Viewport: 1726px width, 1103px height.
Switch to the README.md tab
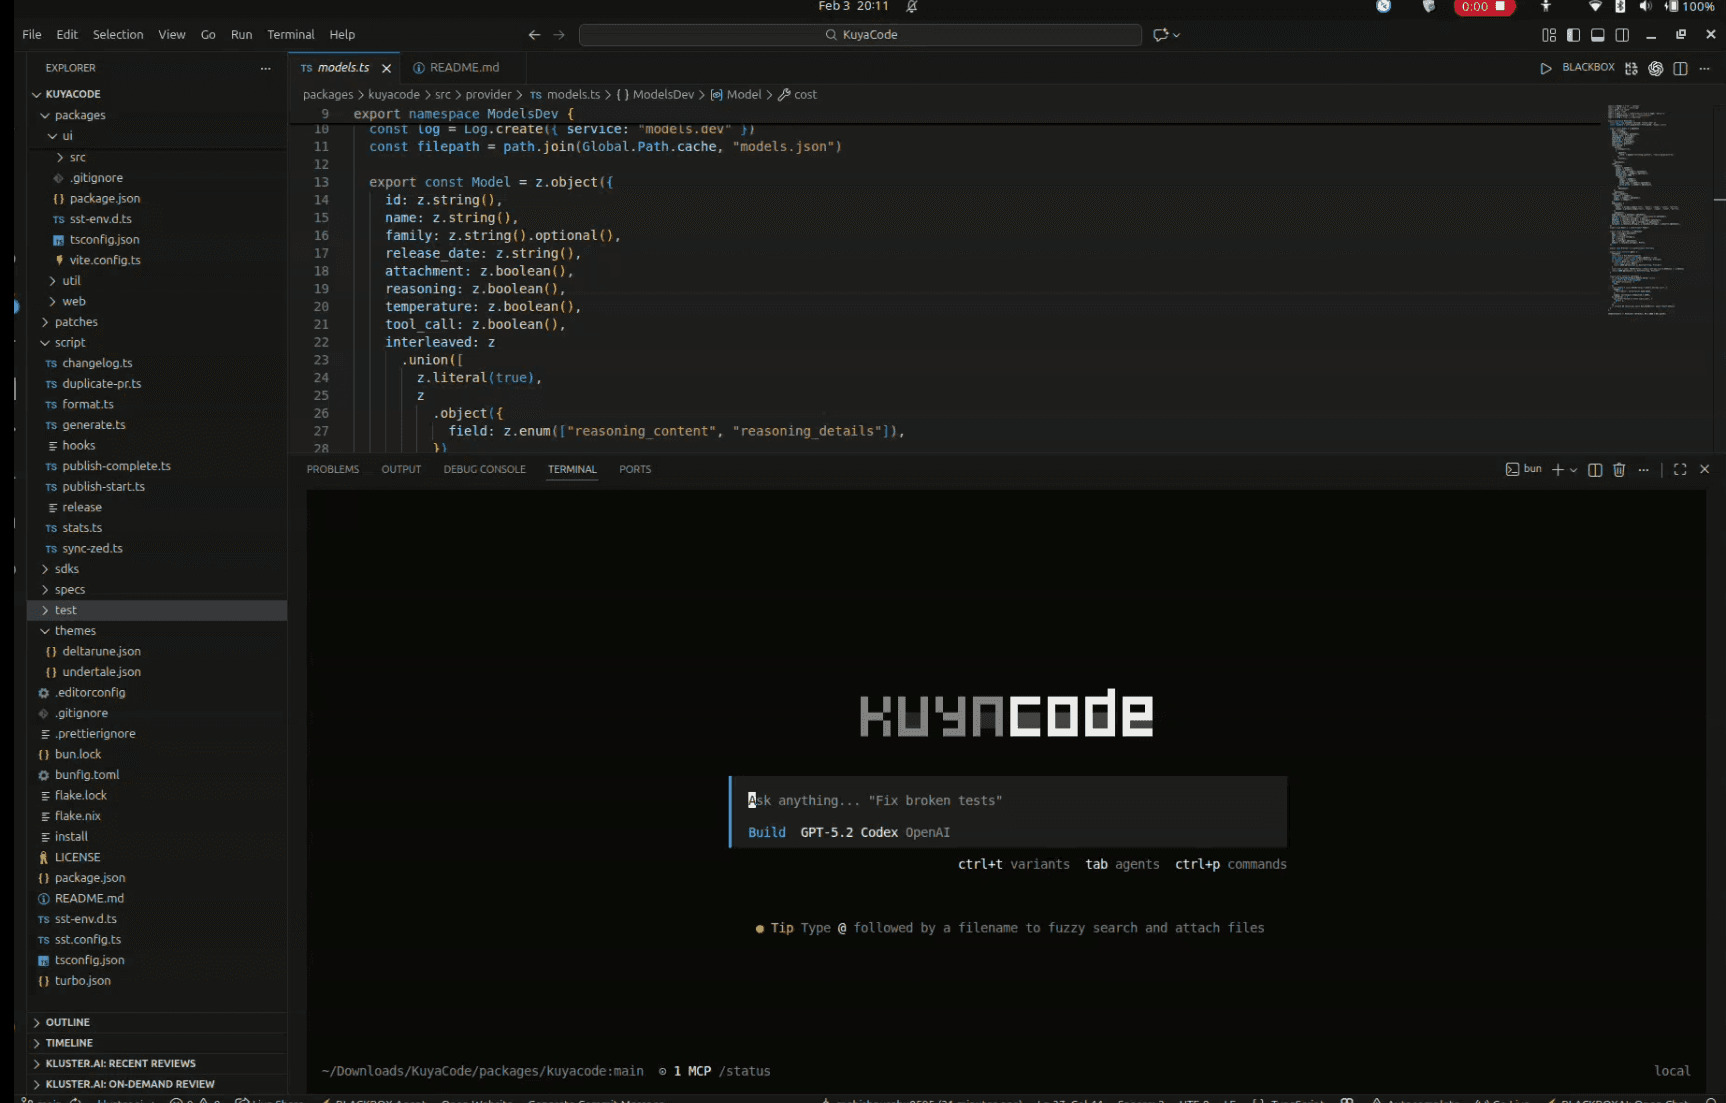click(x=464, y=67)
